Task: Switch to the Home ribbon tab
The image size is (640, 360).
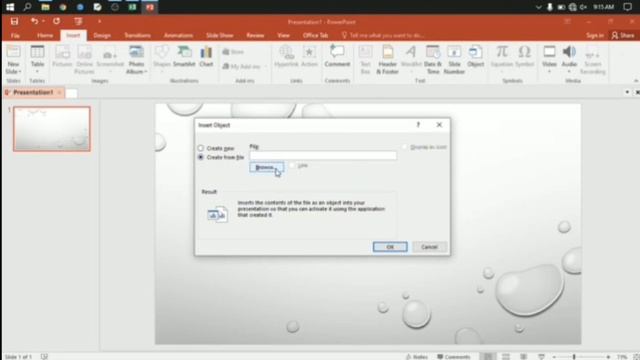Action: tap(45, 36)
